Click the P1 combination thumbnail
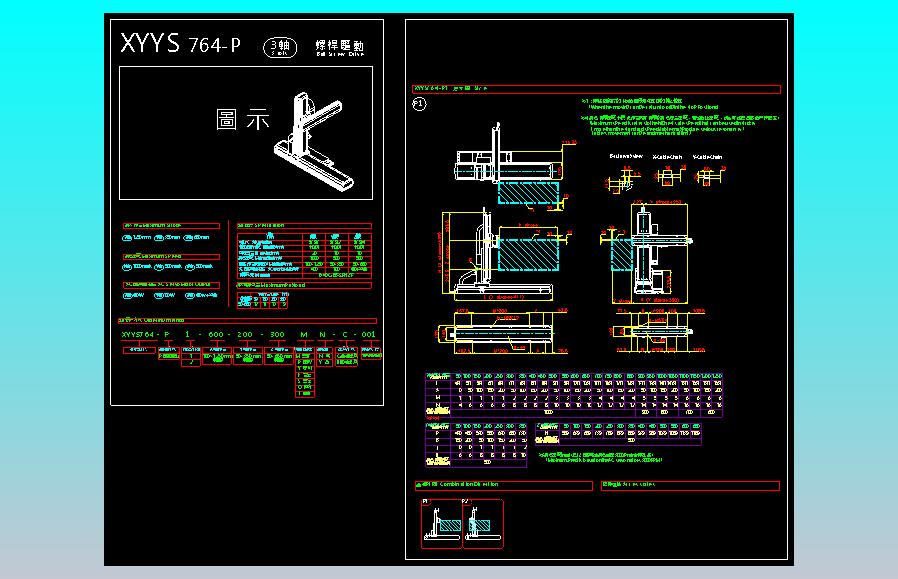The width and height of the screenshot is (898, 579). pyautogui.click(x=440, y=522)
